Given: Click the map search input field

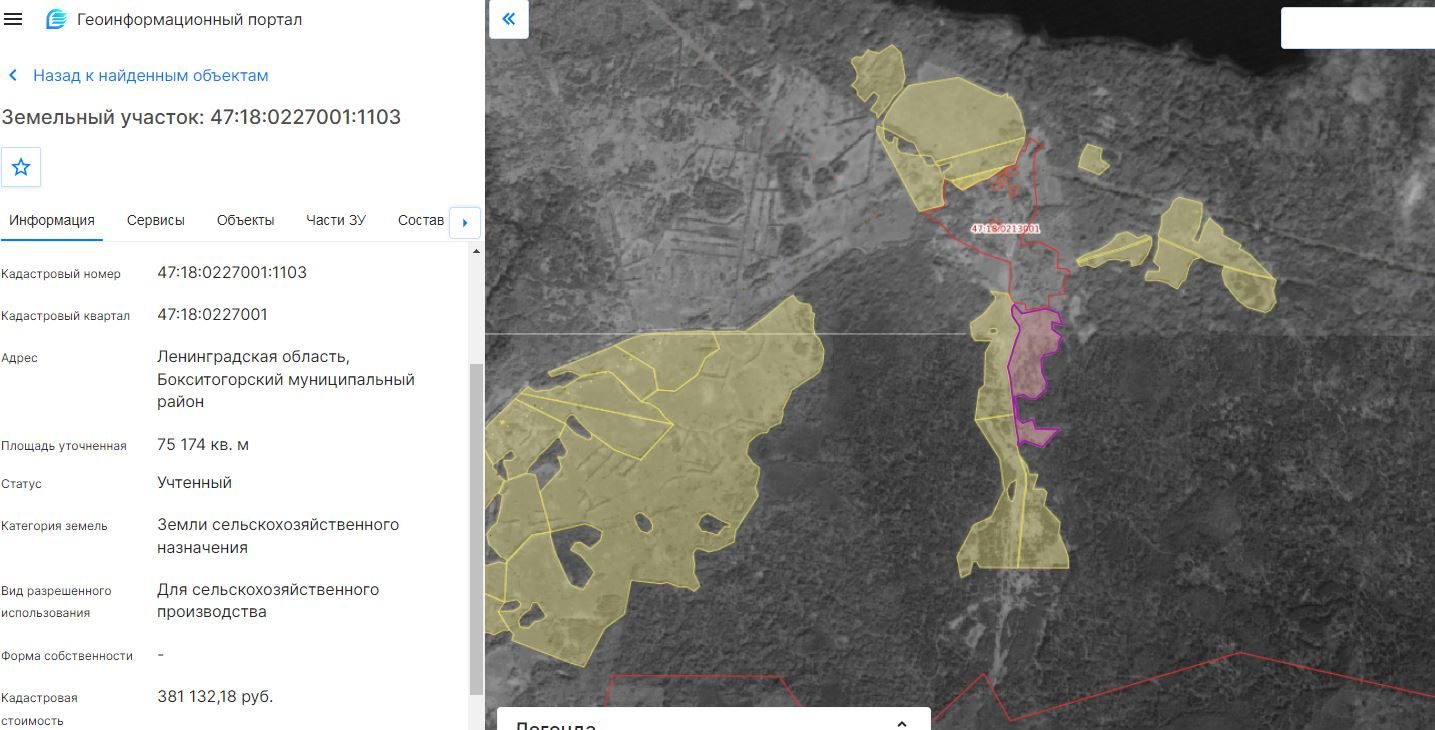Looking at the screenshot, I should click(1358, 28).
